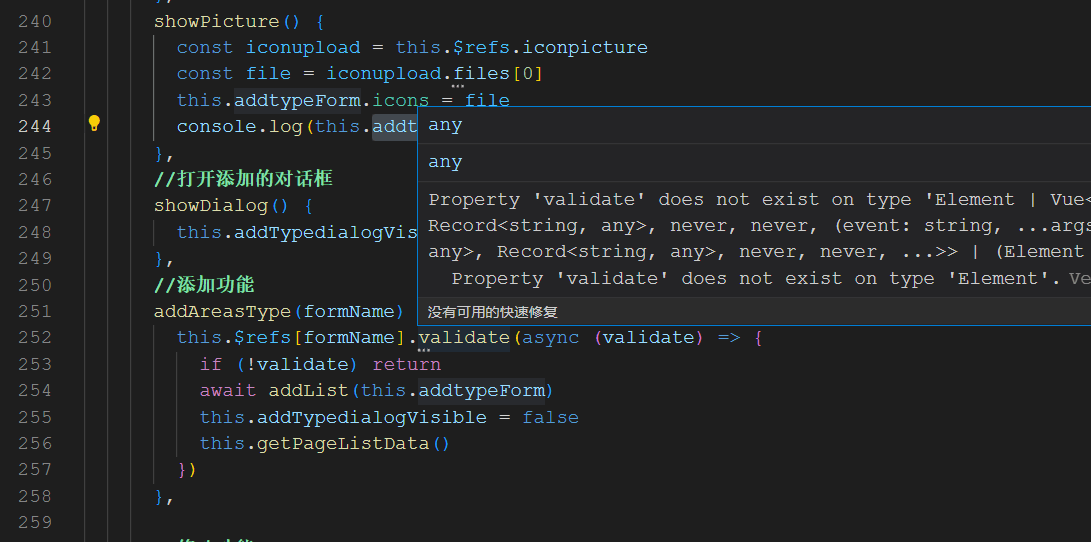Click addtypeForm argument on line 254

pyautogui.click(x=481, y=390)
